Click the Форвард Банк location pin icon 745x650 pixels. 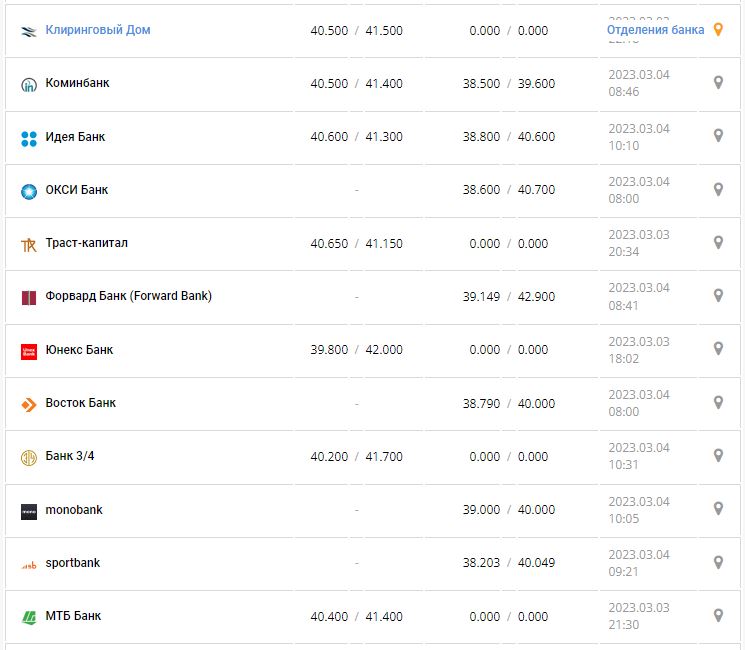point(717,296)
